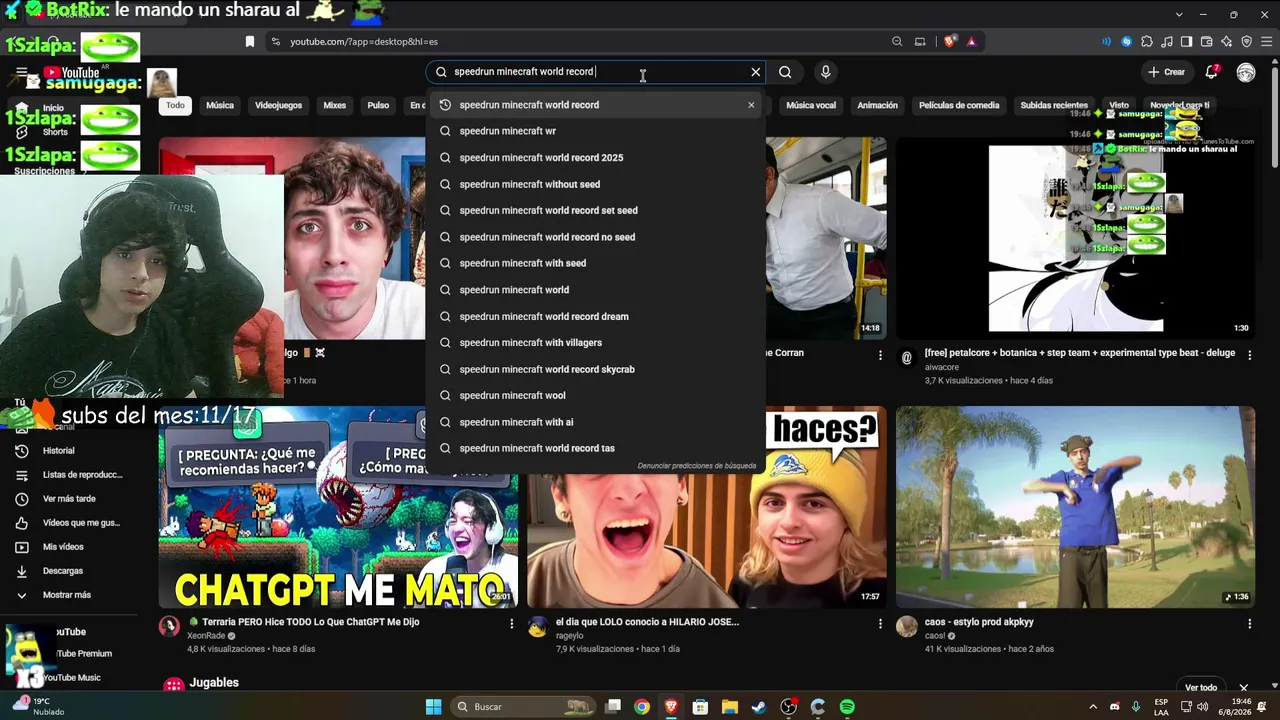Select the Animación filter chip

[x=878, y=105]
